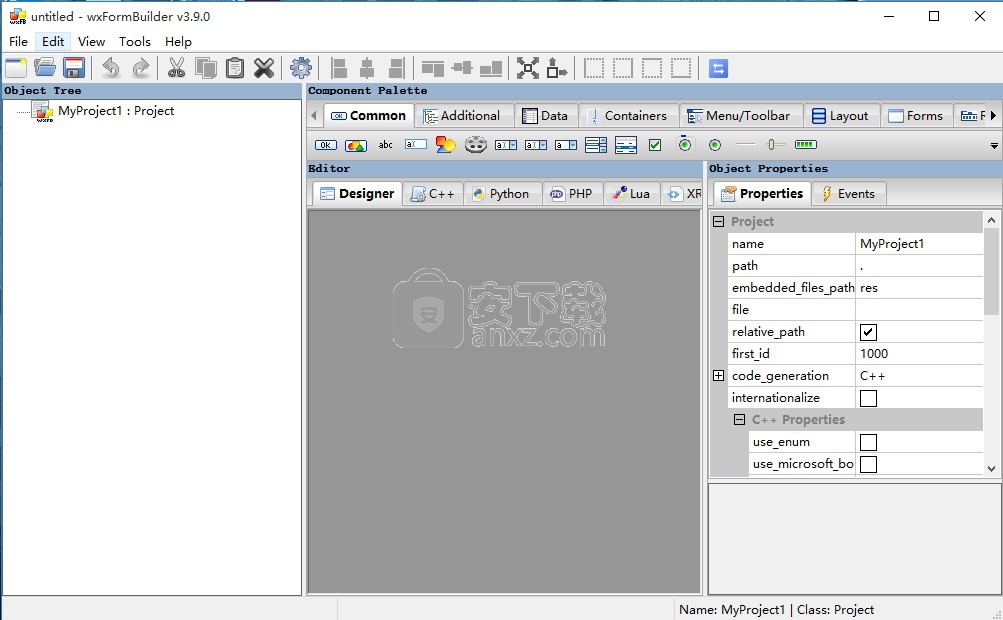Image resolution: width=1003 pixels, height=620 pixels.
Task: Add an animation control film-reel icon
Action: tap(475, 145)
